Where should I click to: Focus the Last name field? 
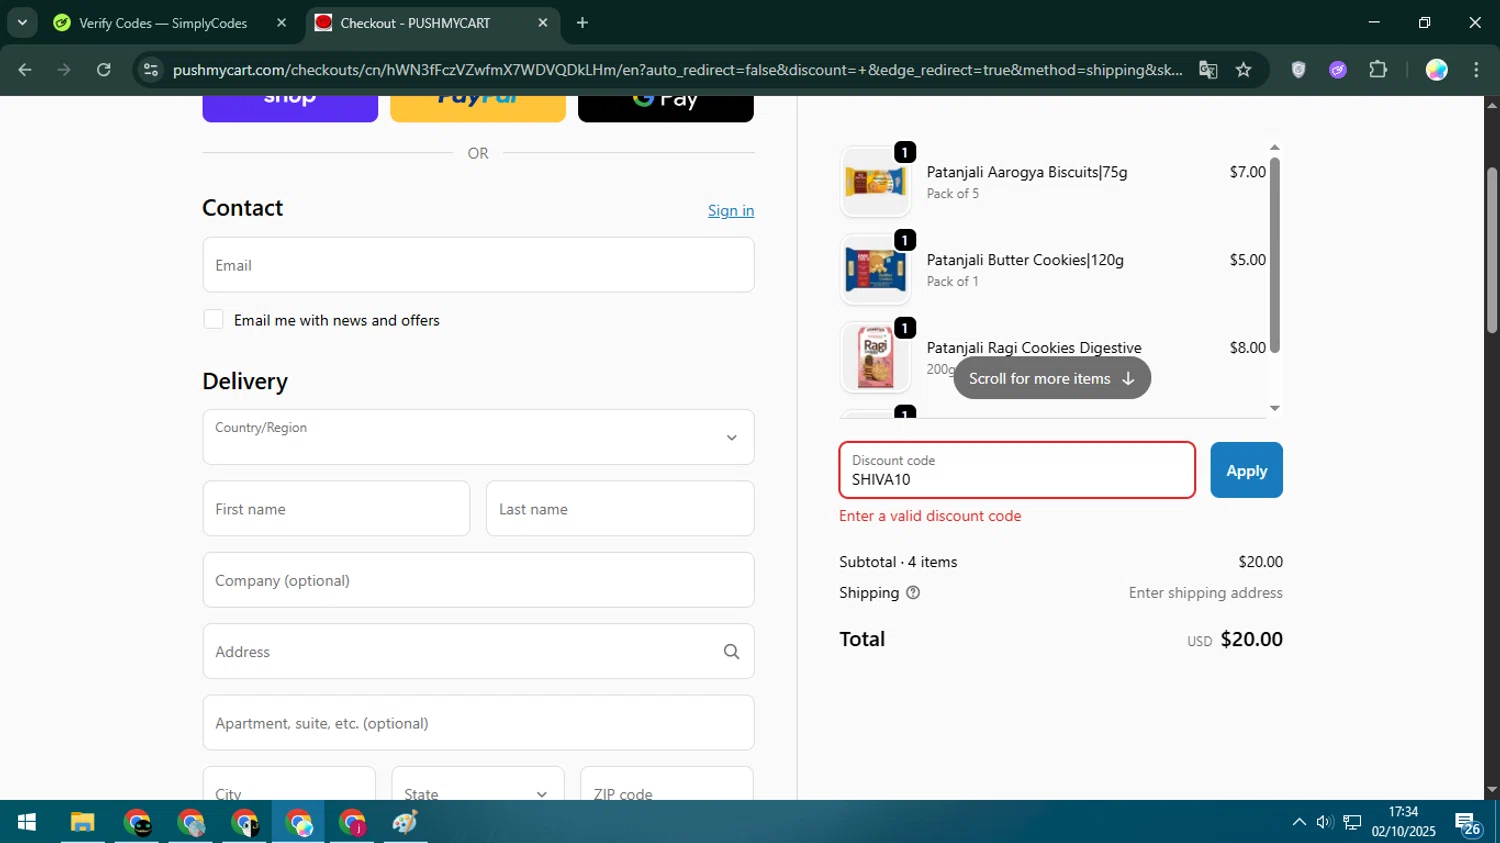pos(620,509)
